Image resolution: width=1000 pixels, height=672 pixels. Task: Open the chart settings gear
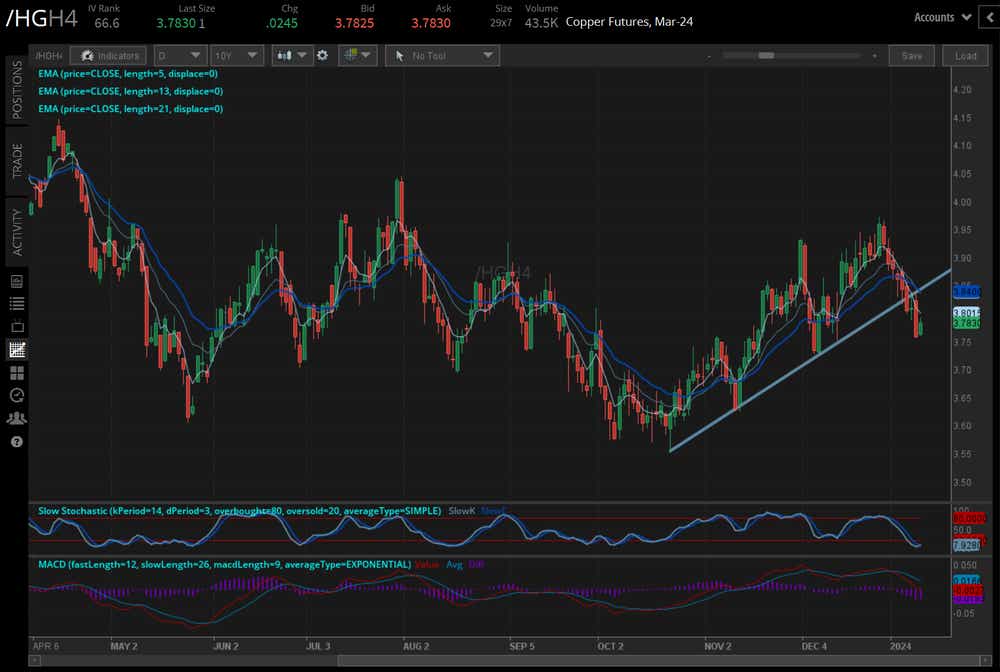coord(322,56)
